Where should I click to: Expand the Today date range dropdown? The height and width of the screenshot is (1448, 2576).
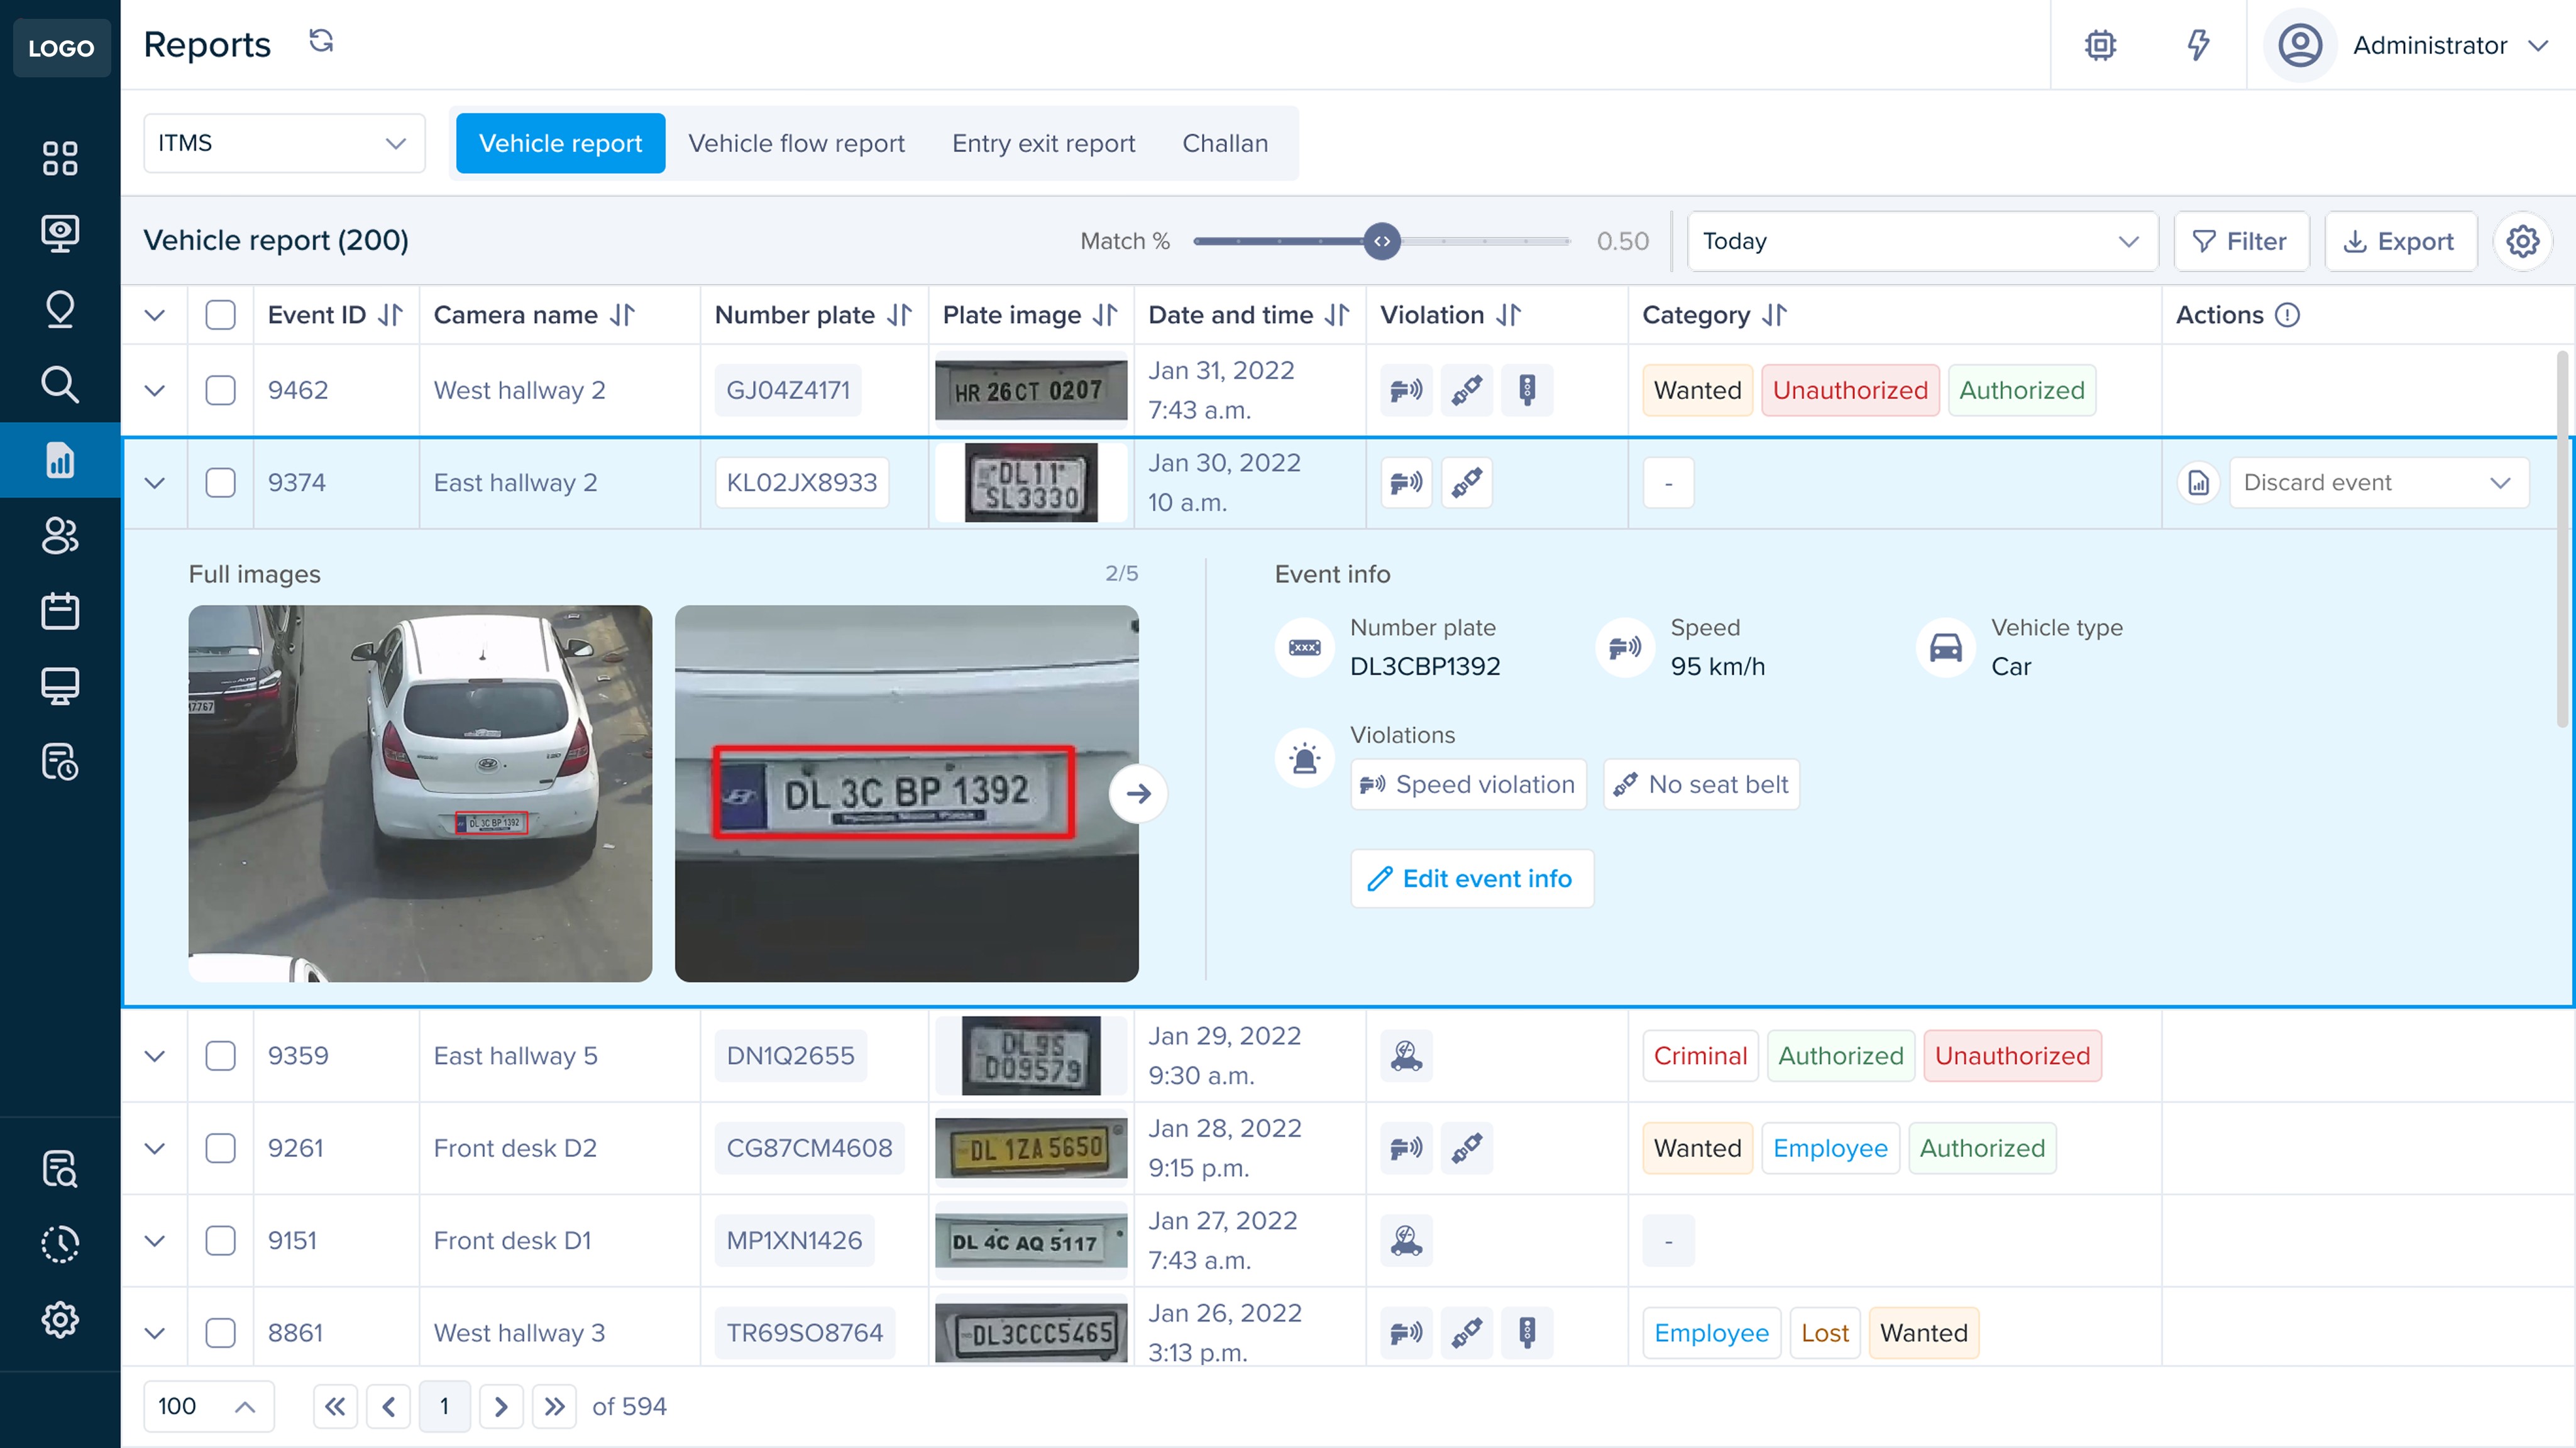pyautogui.click(x=1921, y=241)
